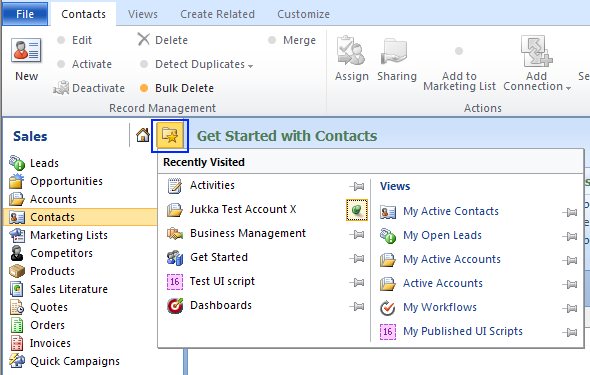Open Activities from Recently Visited
This screenshot has width=590, height=375.
point(201,185)
